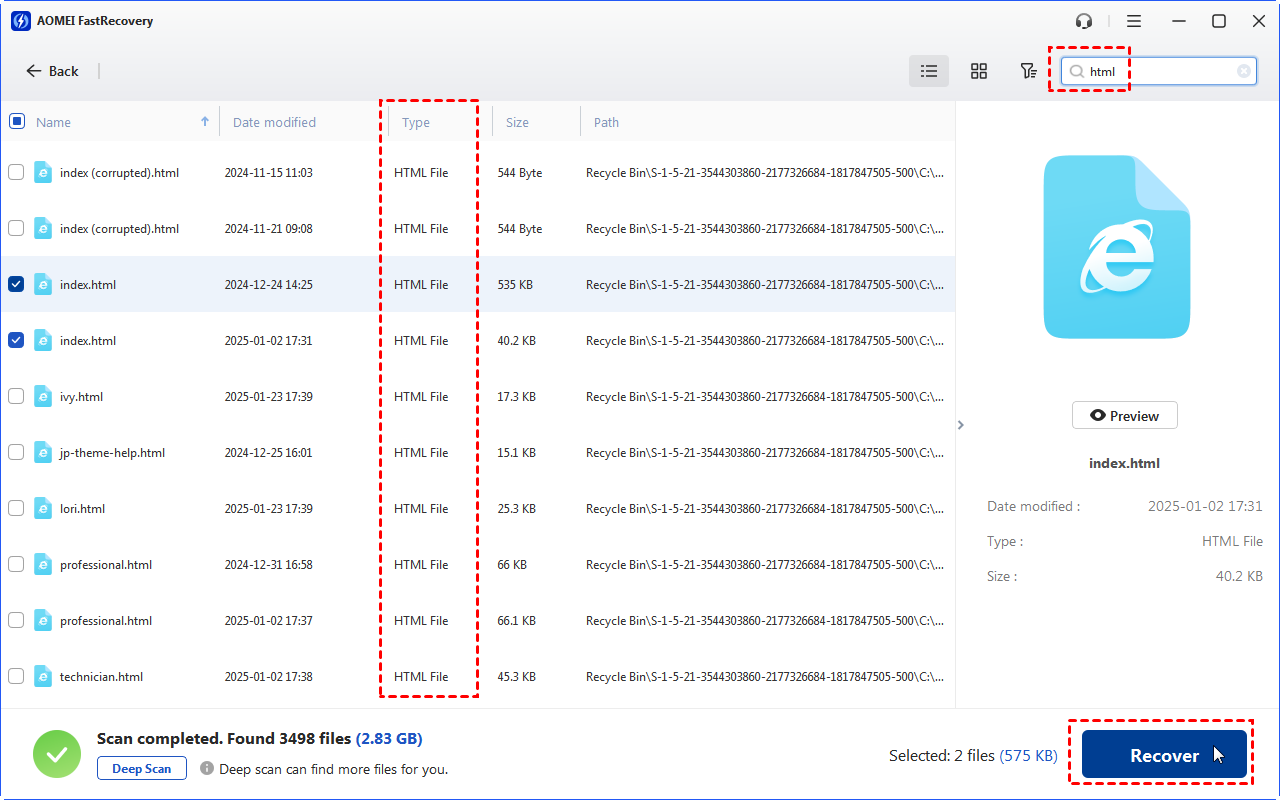Clear the search field with the X icon
1280x800 pixels.
1244,71
